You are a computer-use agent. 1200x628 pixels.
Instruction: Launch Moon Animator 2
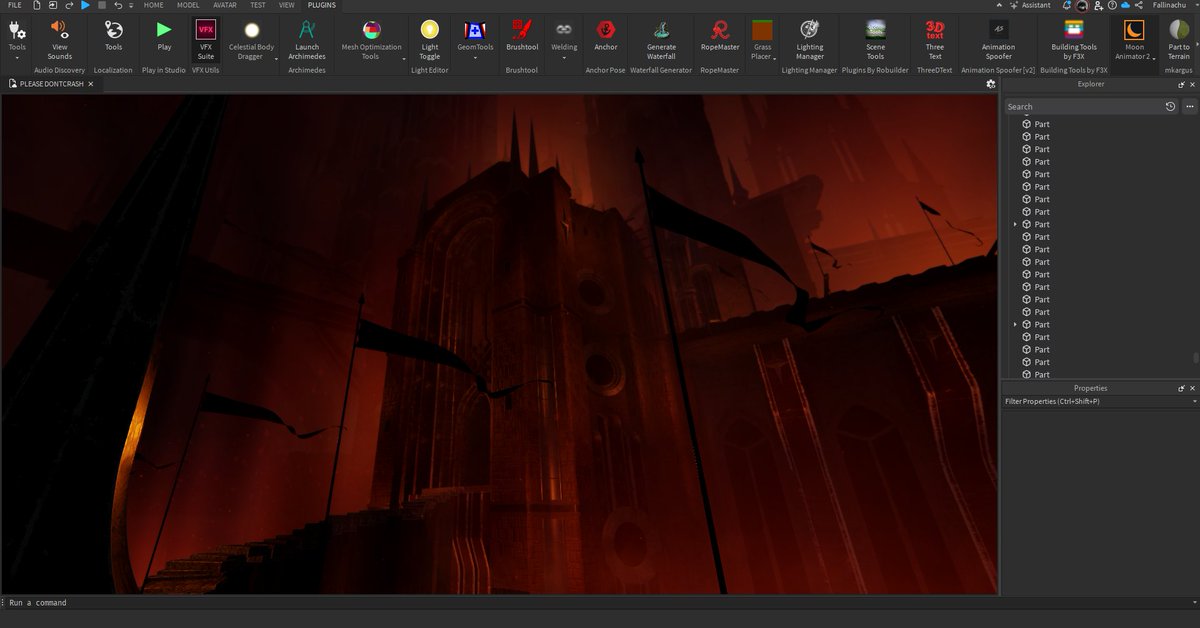pyautogui.click(x=1134, y=38)
